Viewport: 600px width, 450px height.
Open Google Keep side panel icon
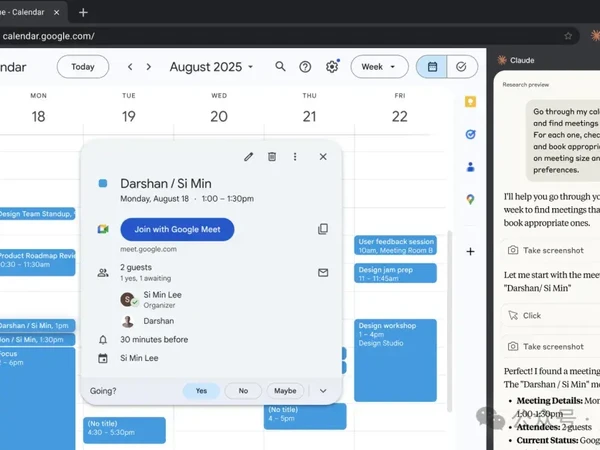point(470,102)
